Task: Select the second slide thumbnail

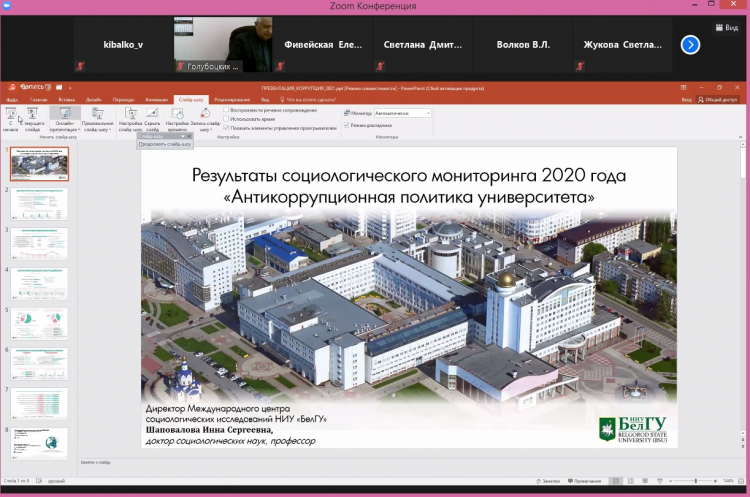Action: (x=39, y=203)
